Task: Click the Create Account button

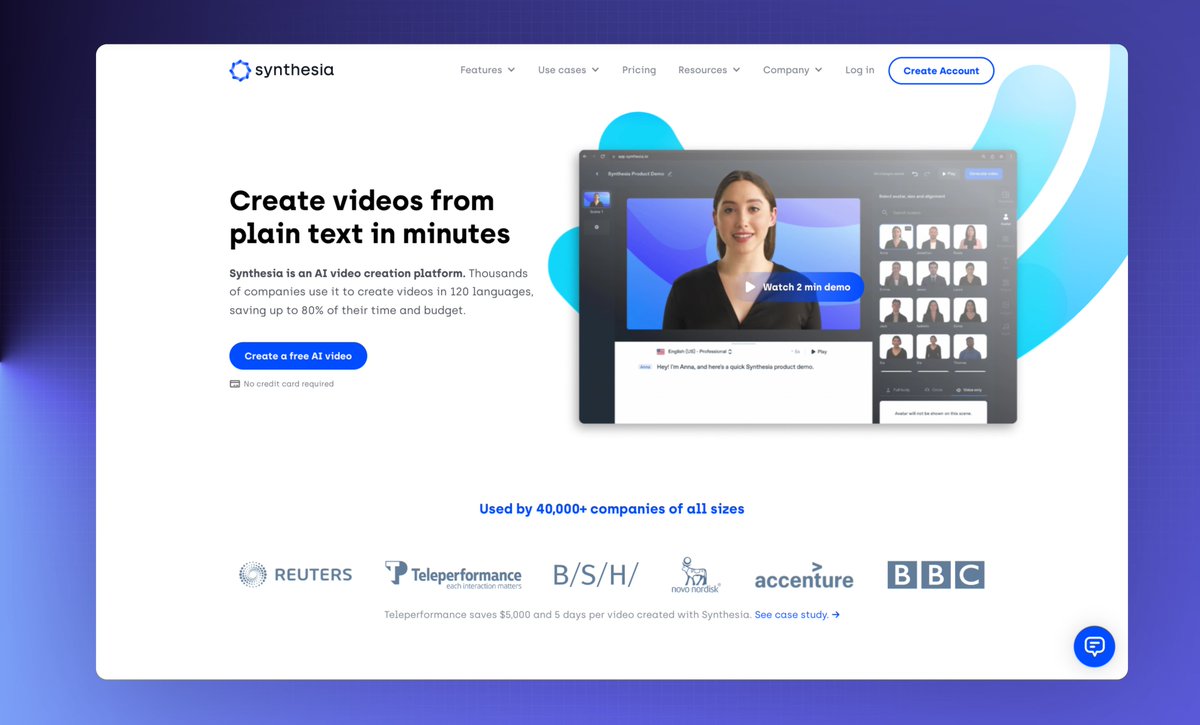Action: [x=941, y=71]
